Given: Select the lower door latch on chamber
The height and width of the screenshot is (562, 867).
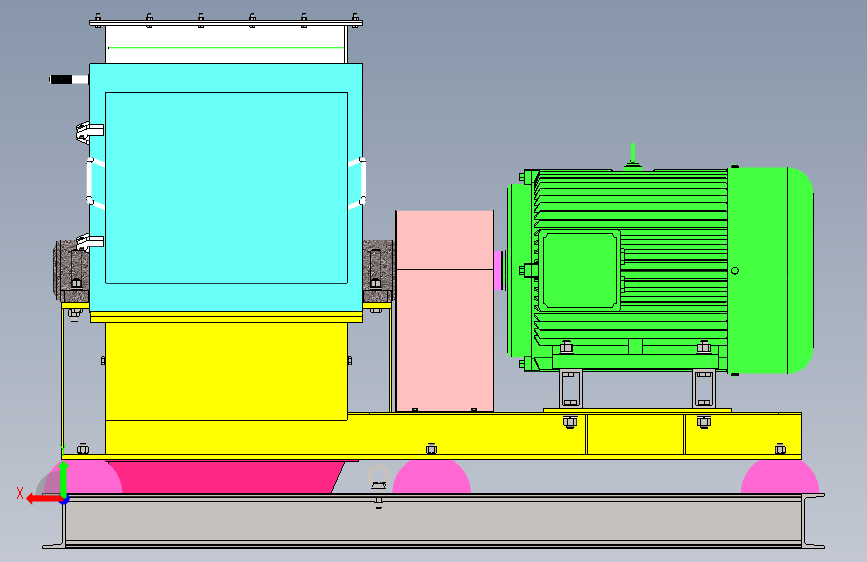Looking at the screenshot, I should [89, 242].
